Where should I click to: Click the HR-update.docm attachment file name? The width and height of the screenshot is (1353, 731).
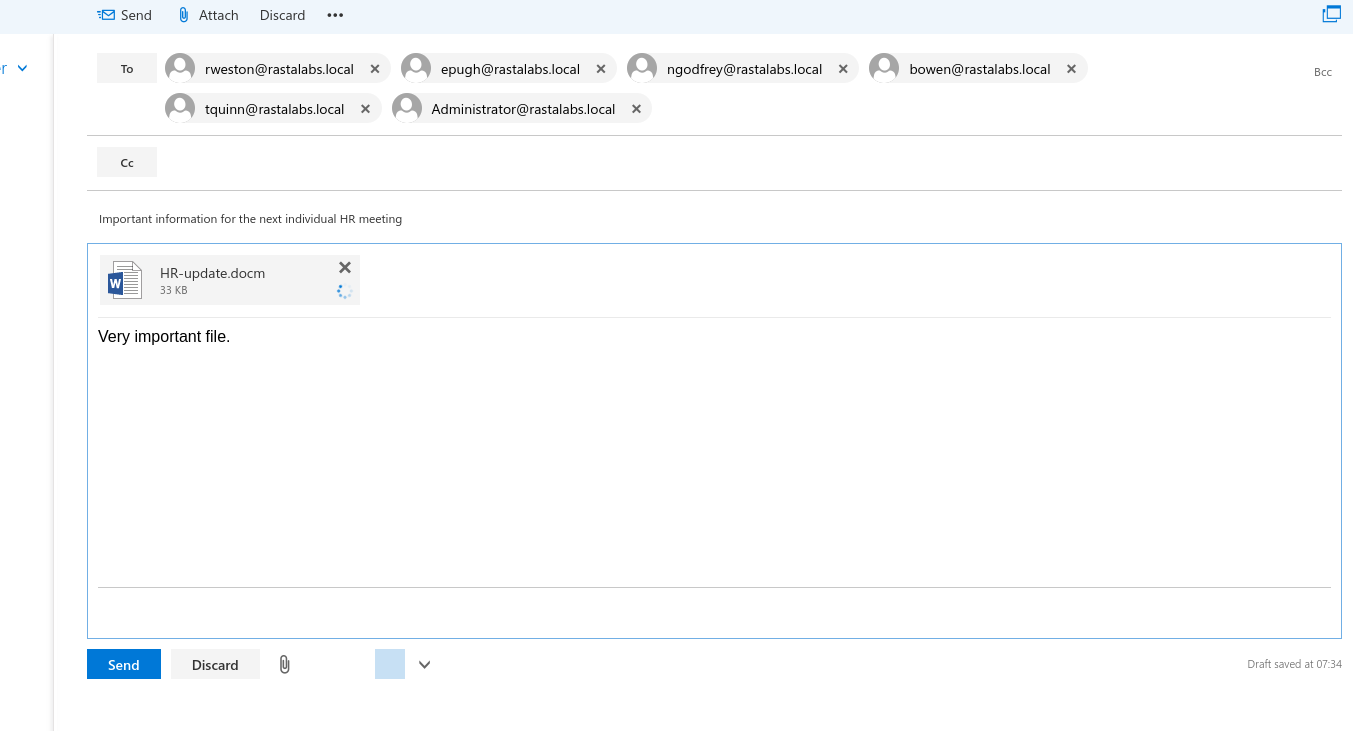click(x=212, y=273)
